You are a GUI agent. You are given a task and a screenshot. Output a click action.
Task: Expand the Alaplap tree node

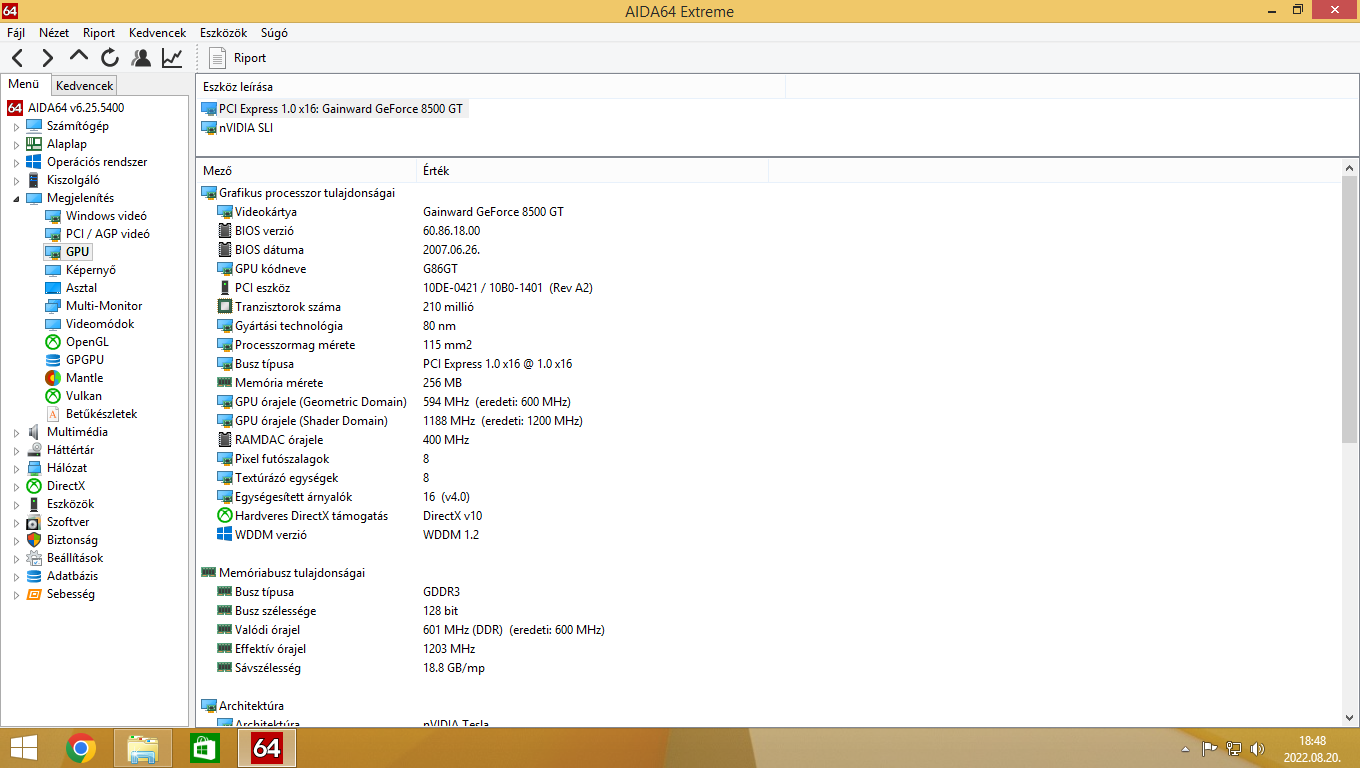(x=16, y=145)
